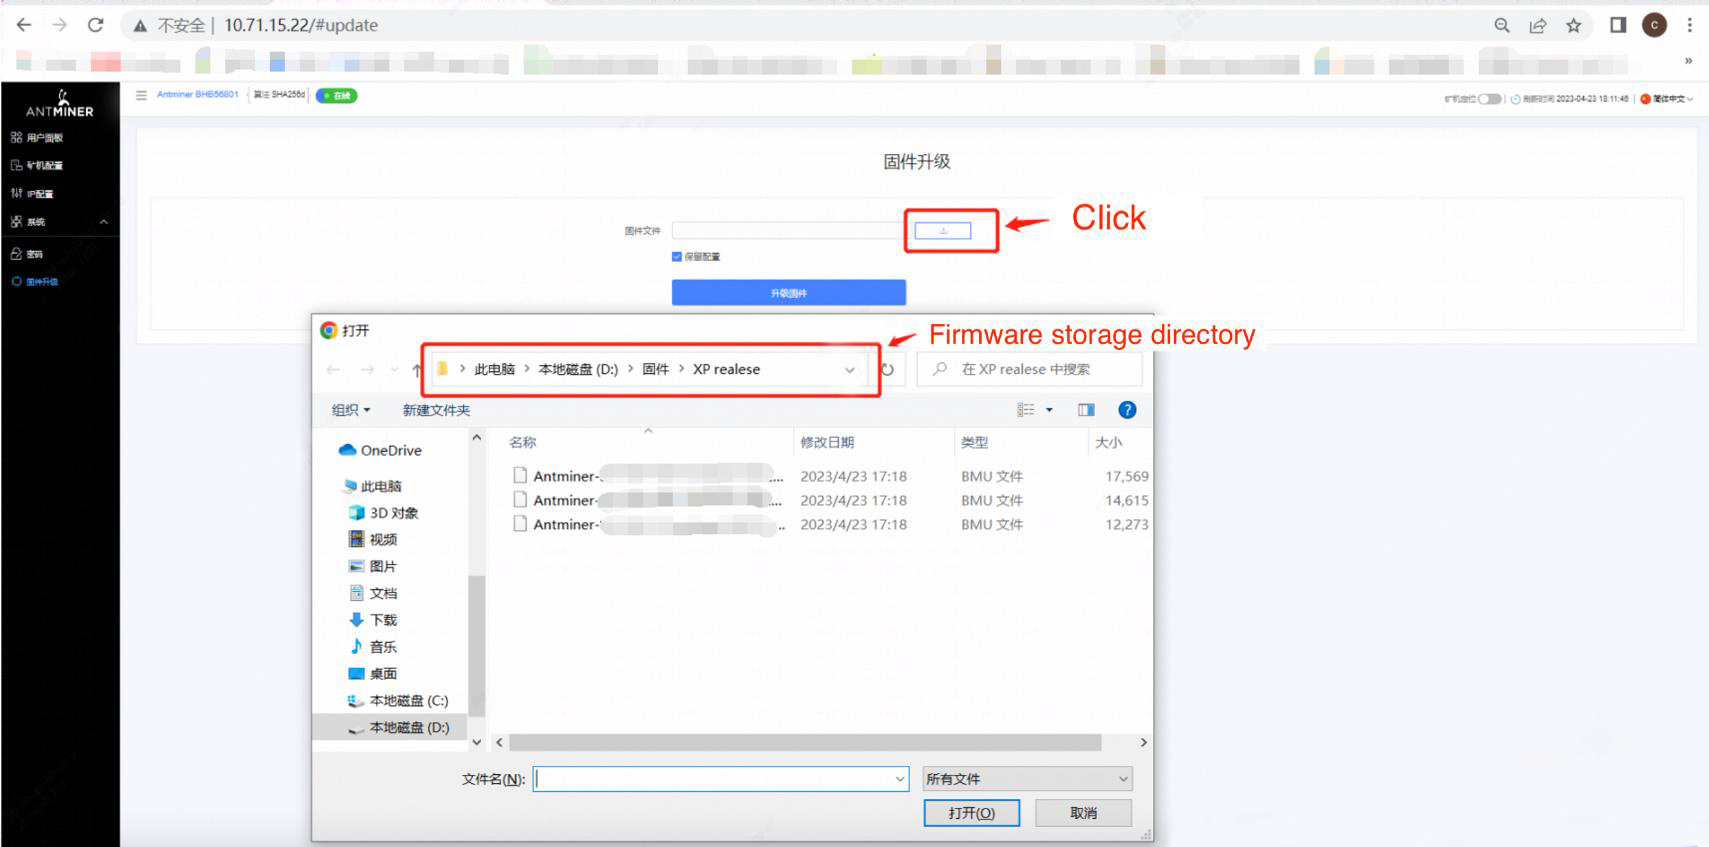Go up one folder level in dialog

tap(417, 370)
